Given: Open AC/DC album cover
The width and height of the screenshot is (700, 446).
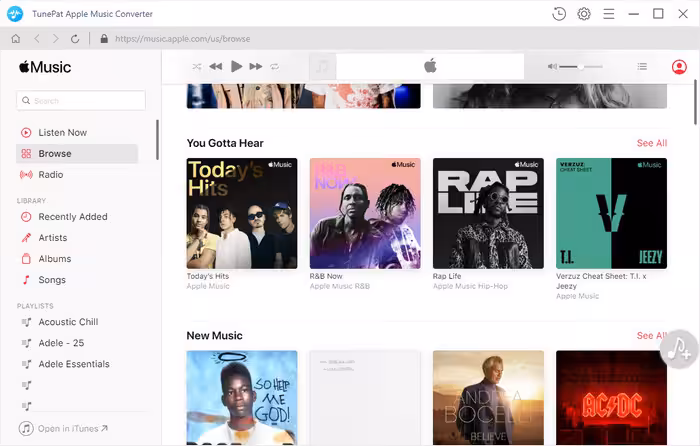Looking at the screenshot, I should click(612, 397).
